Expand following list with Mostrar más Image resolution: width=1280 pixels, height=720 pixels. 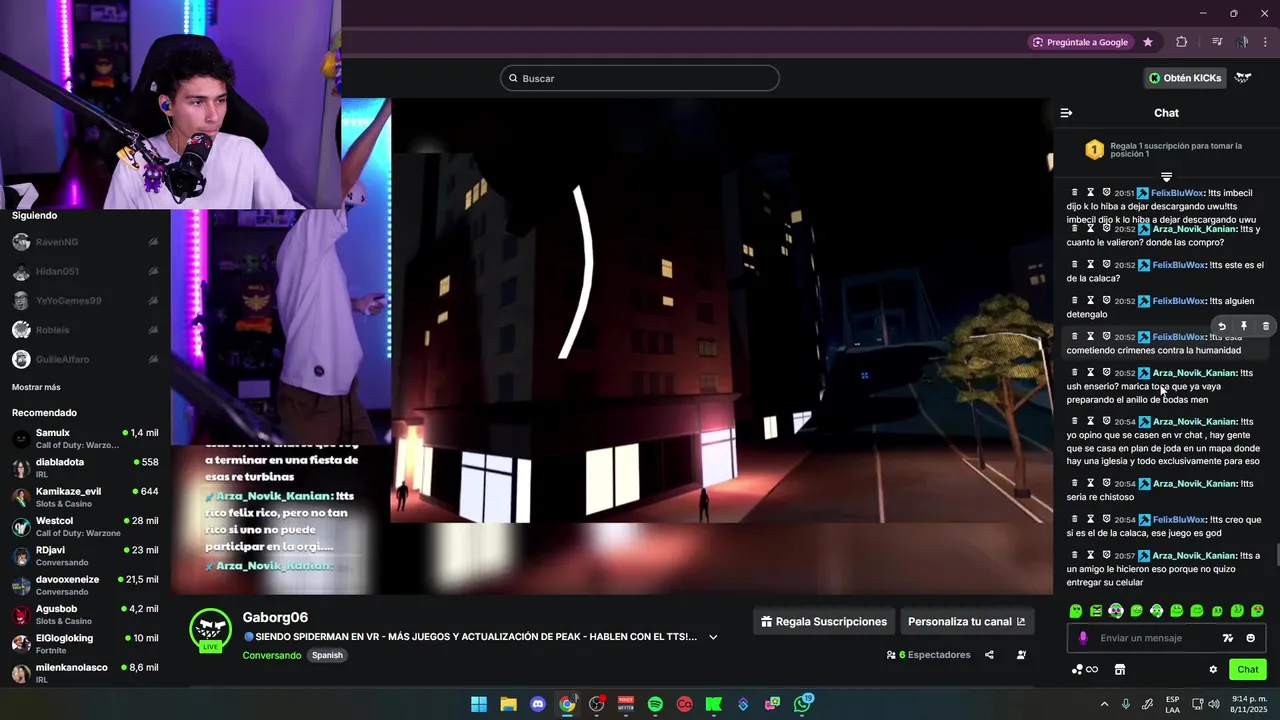coord(36,387)
